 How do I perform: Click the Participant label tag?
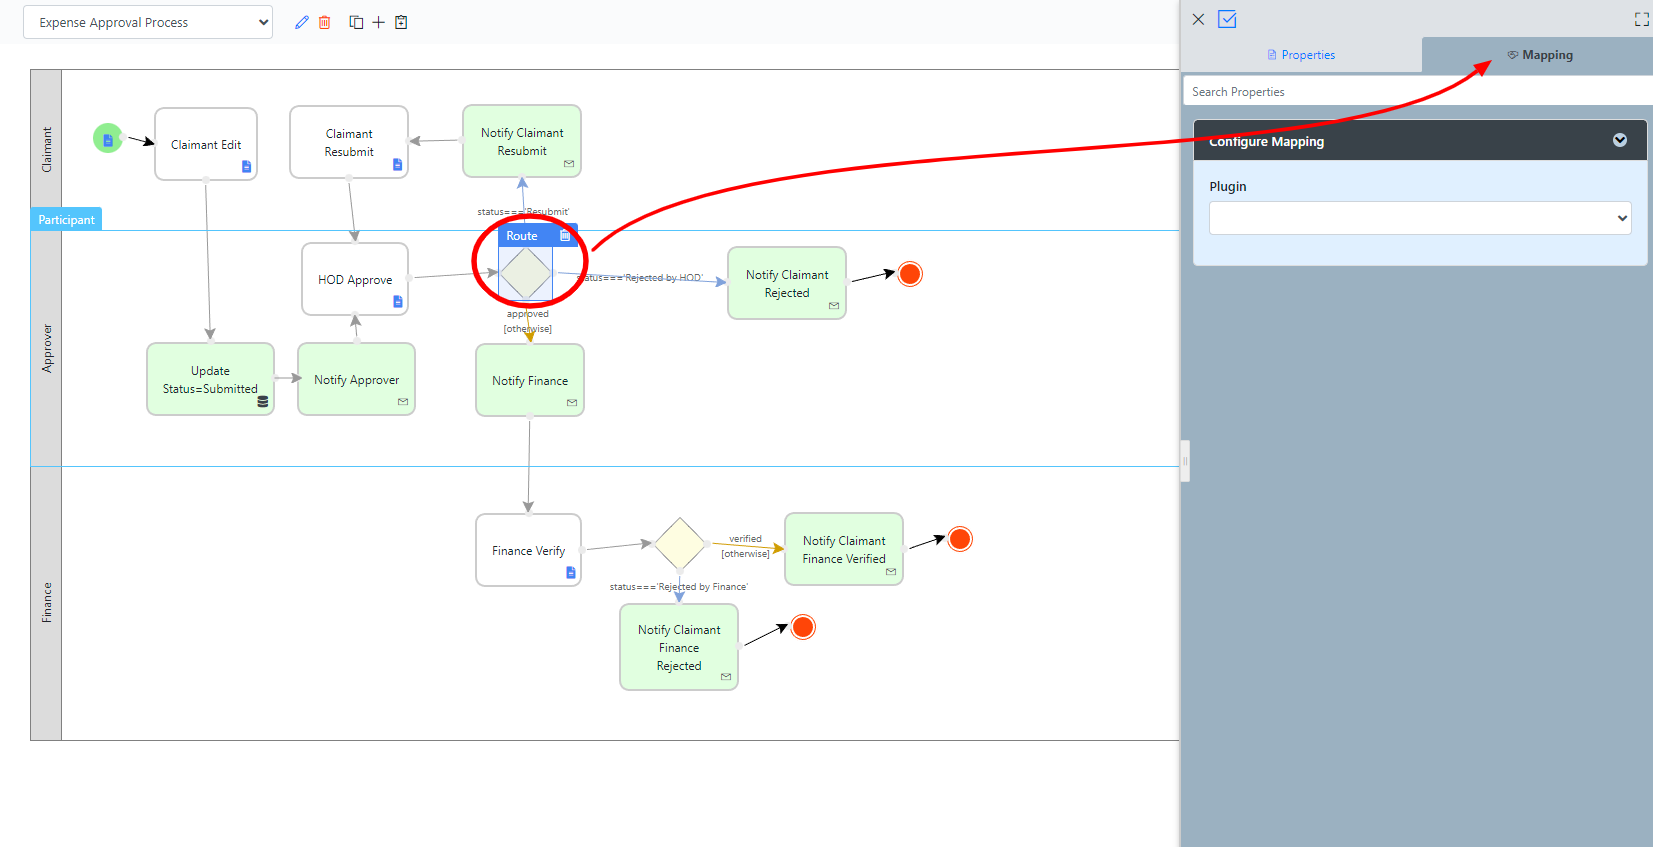(66, 219)
